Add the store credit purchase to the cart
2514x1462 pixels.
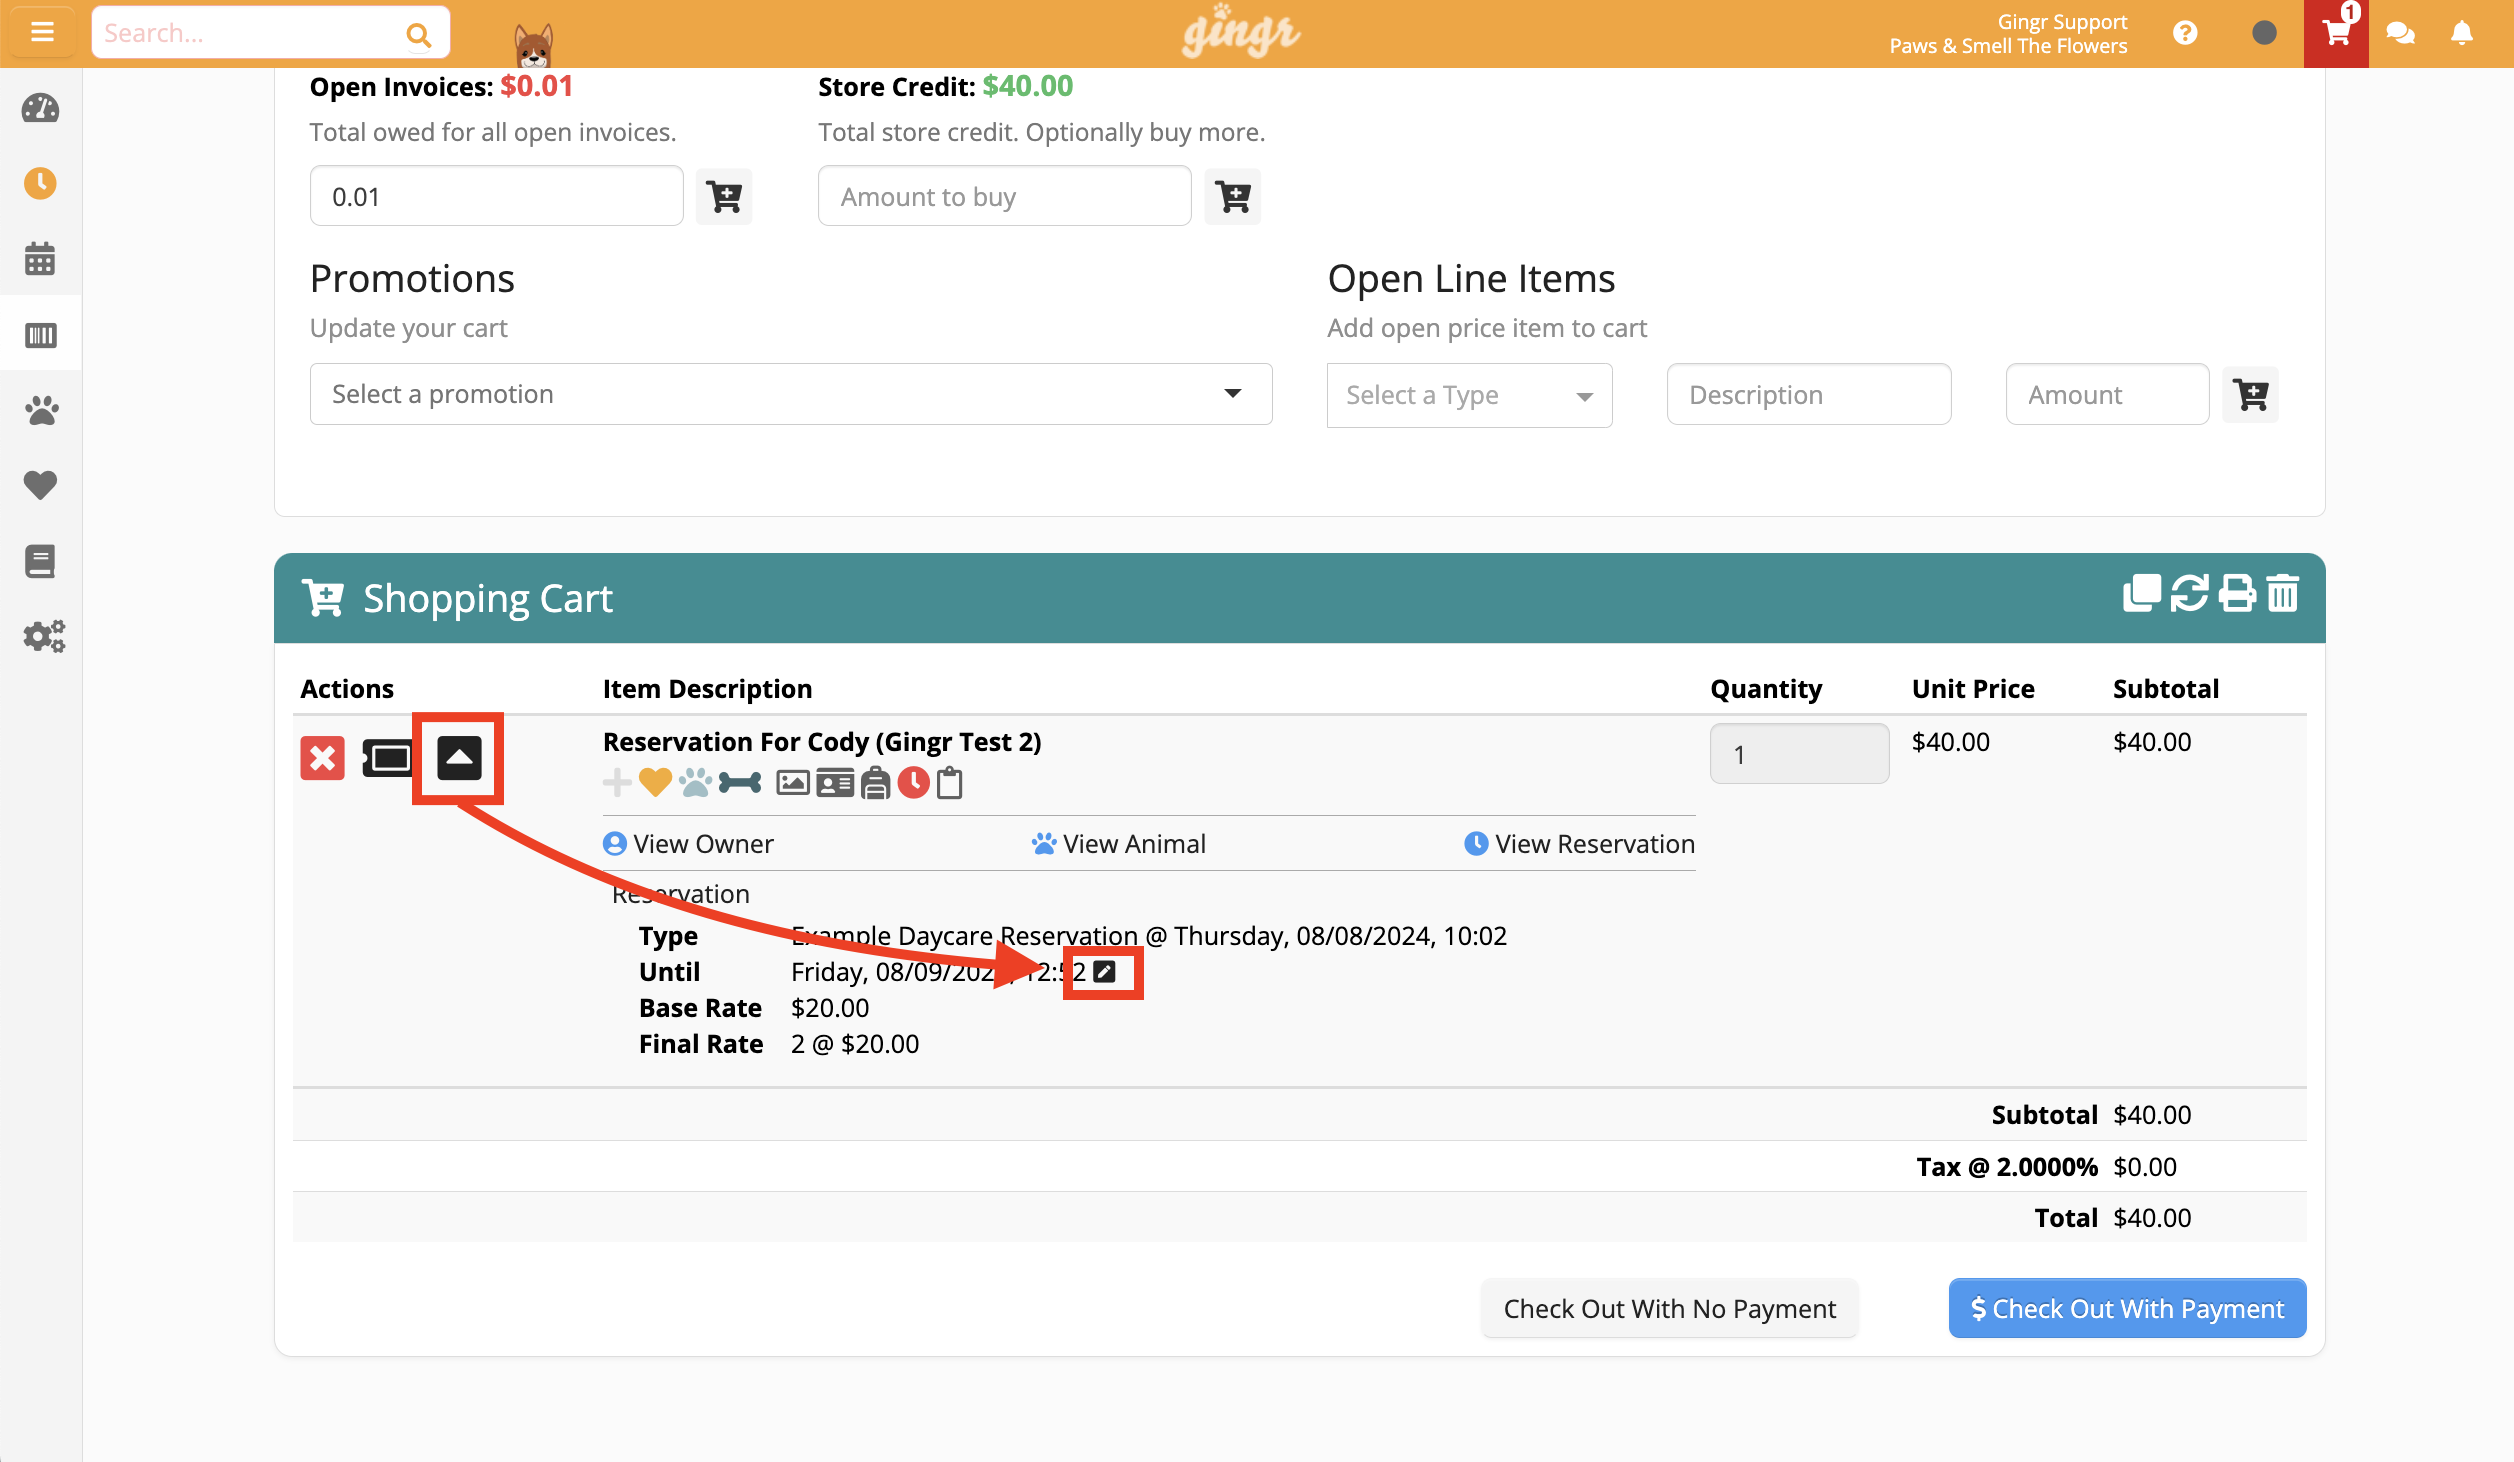coord(1232,196)
